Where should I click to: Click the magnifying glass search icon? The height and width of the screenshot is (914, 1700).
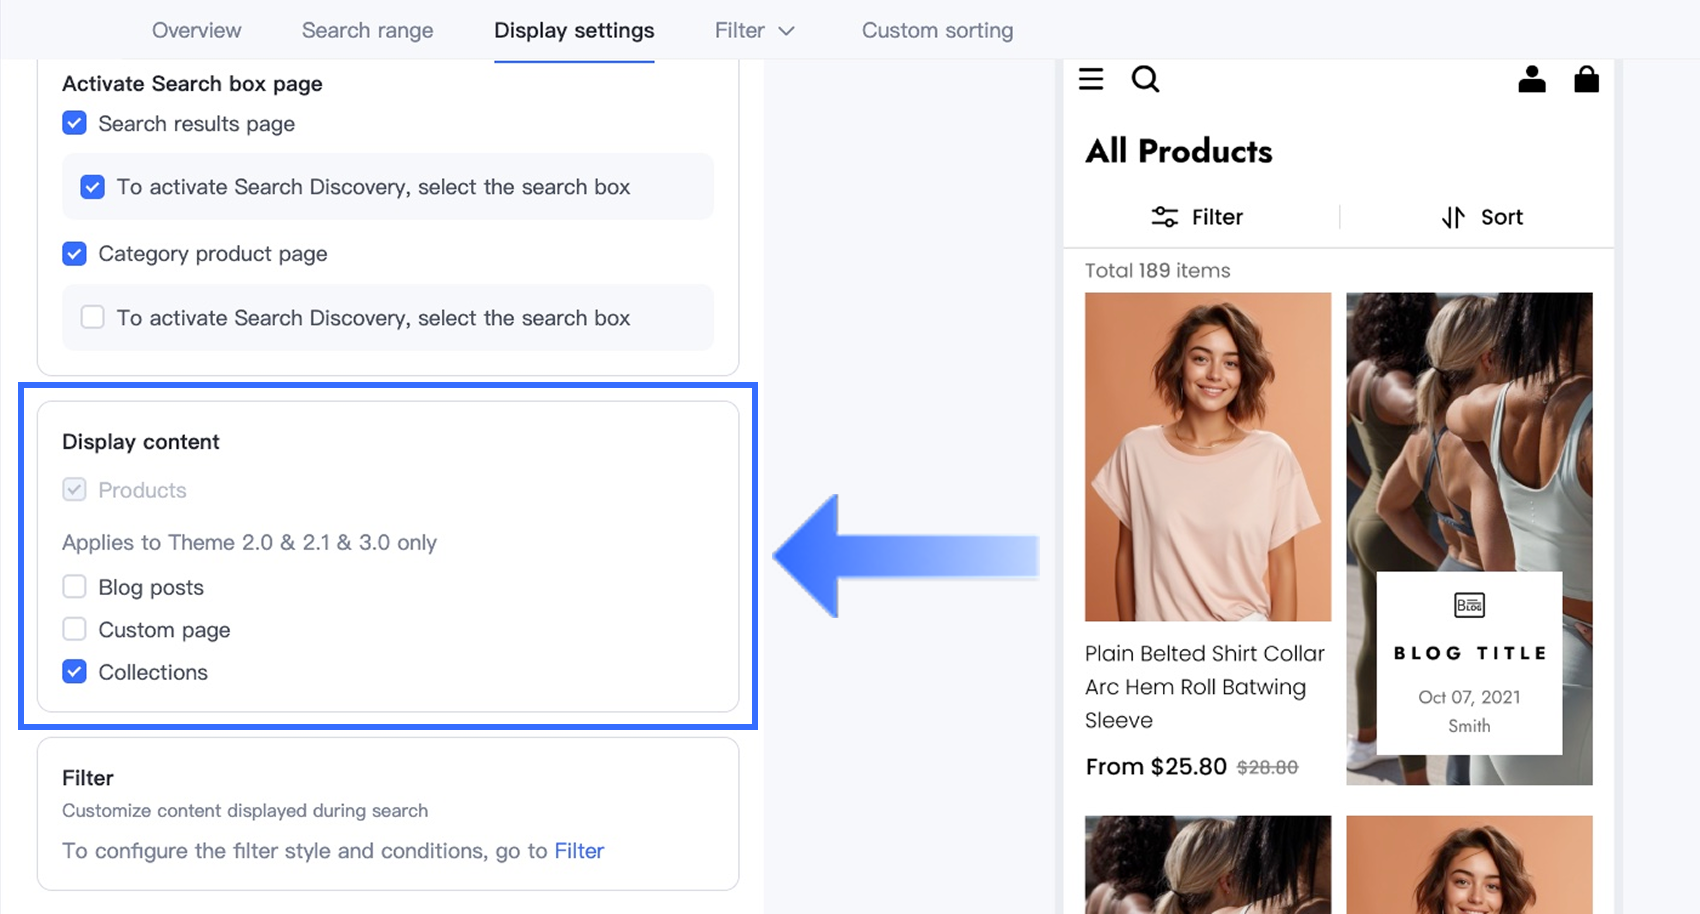click(x=1145, y=79)
